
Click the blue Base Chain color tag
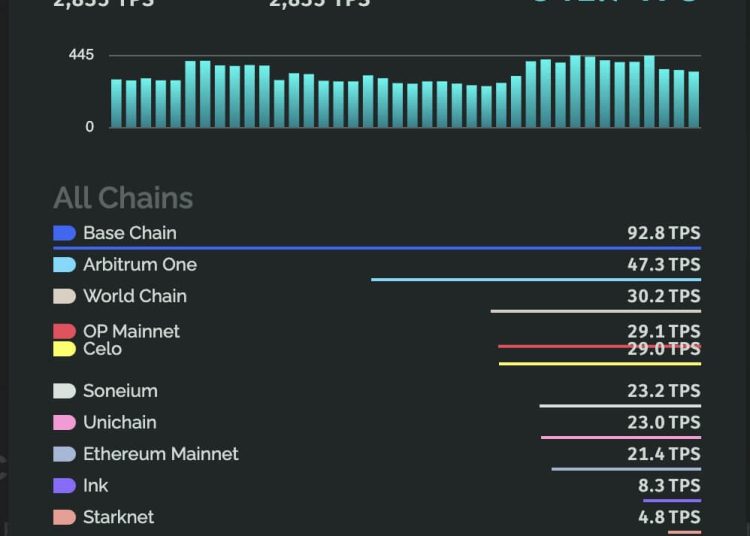click(64, 233)
